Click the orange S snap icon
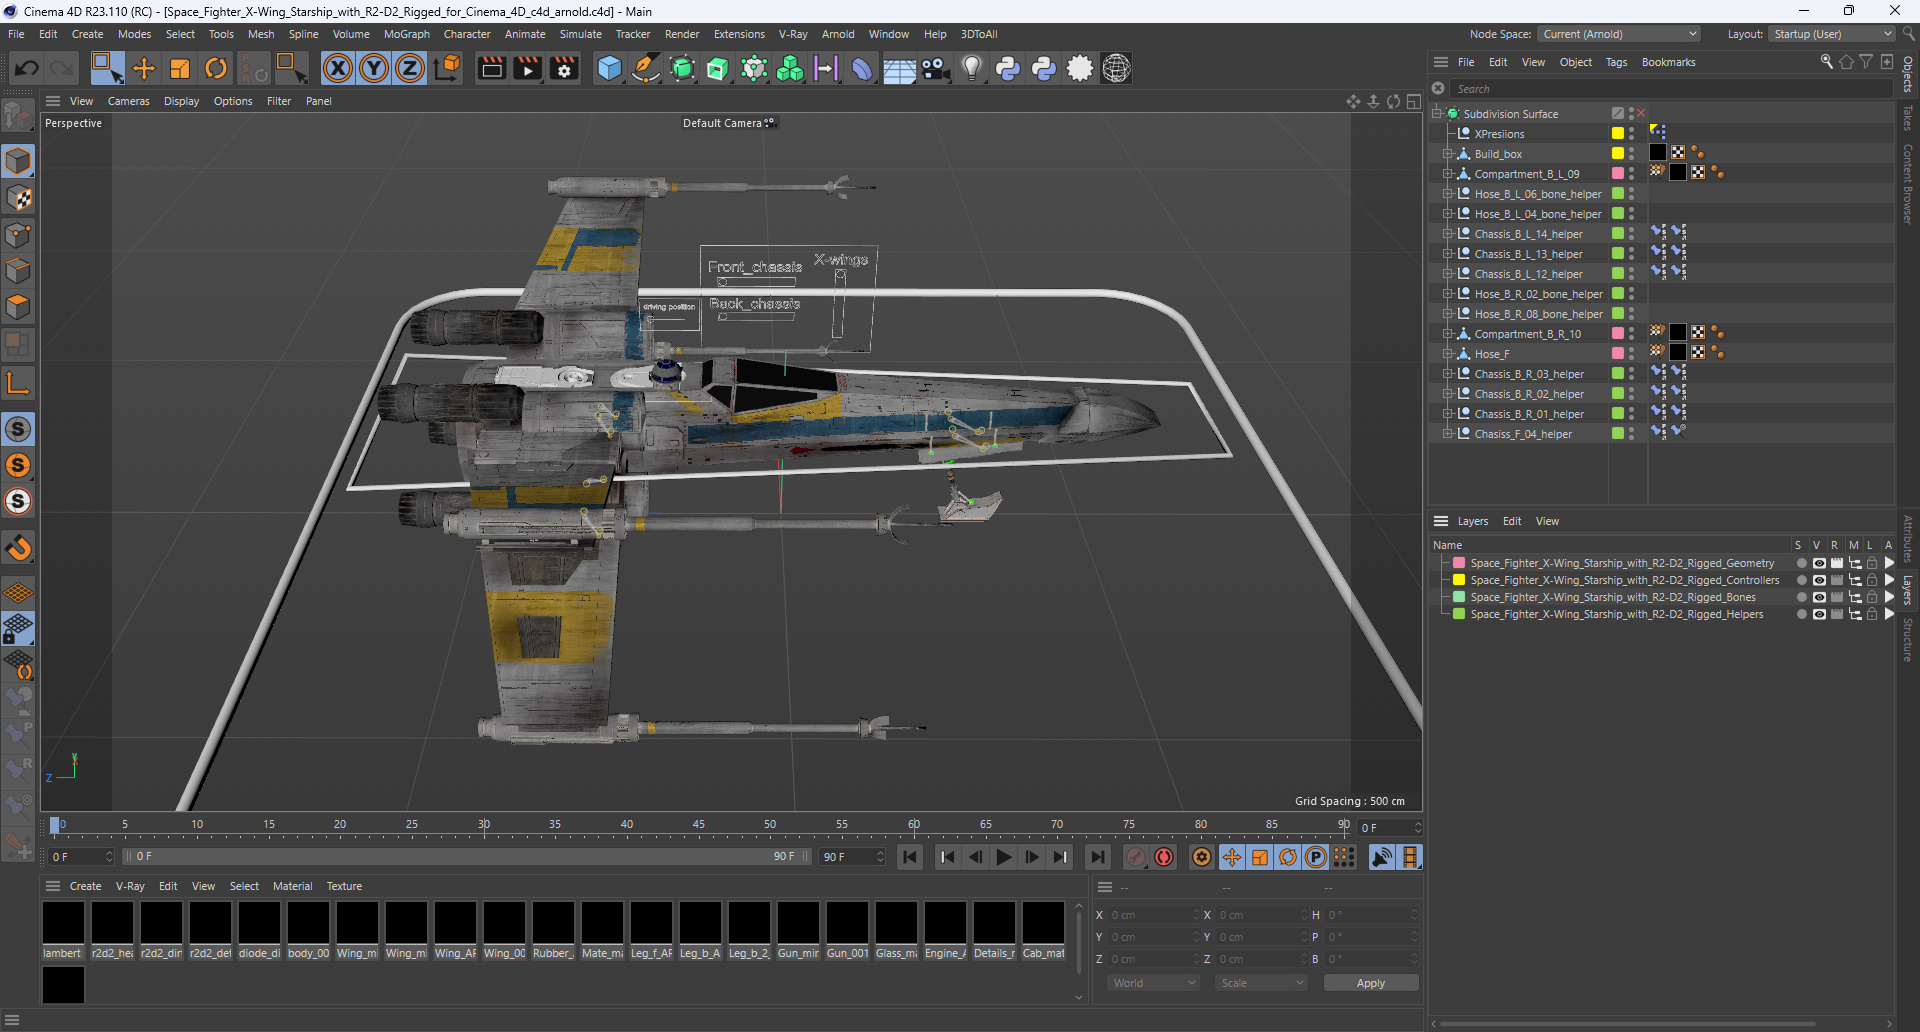The image size is (1920, 1032). pos(18,465)
